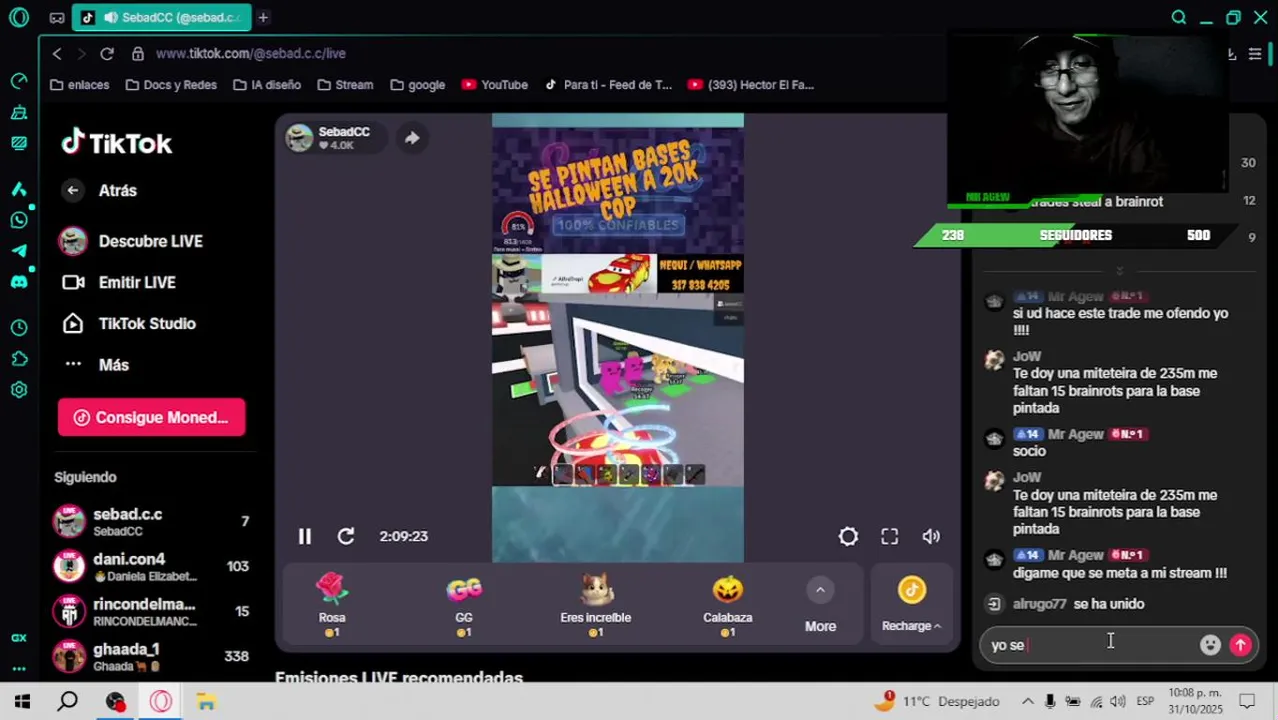Search tabs with magnifier icon
The image size is (1278, 720).
click(x=1179, y=17)
